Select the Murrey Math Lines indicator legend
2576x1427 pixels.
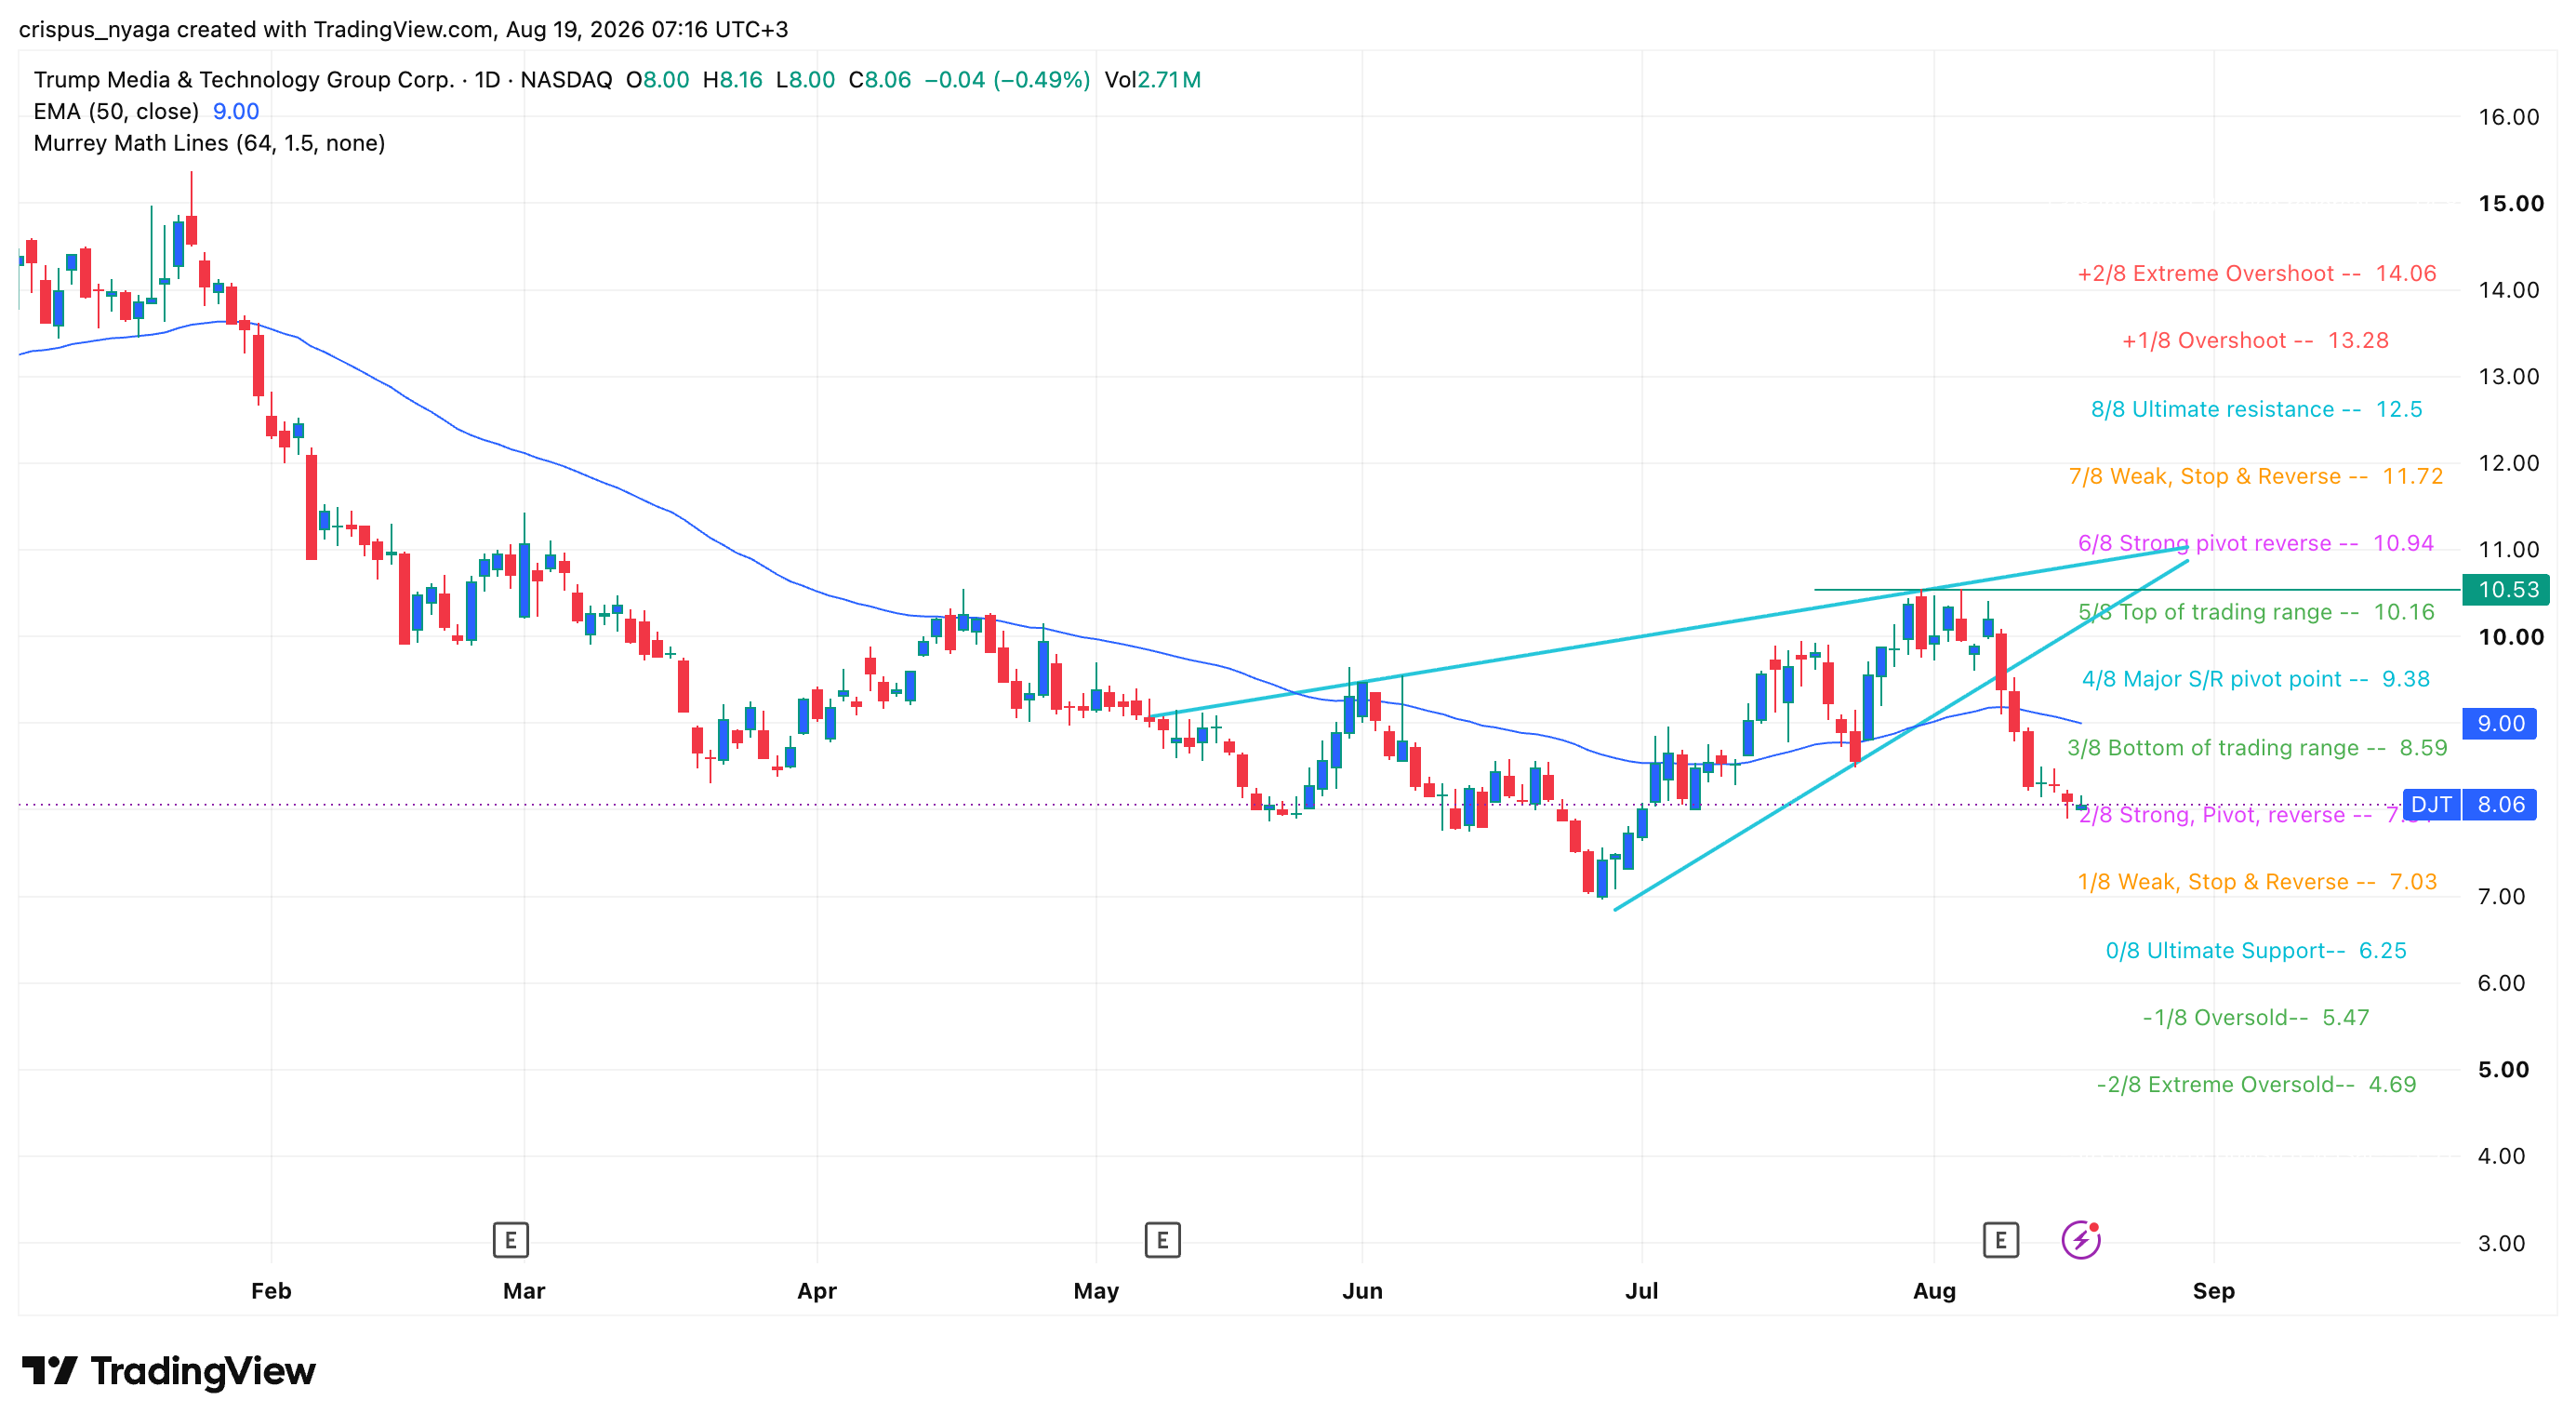pyautogui.click(x=209, y=144)
